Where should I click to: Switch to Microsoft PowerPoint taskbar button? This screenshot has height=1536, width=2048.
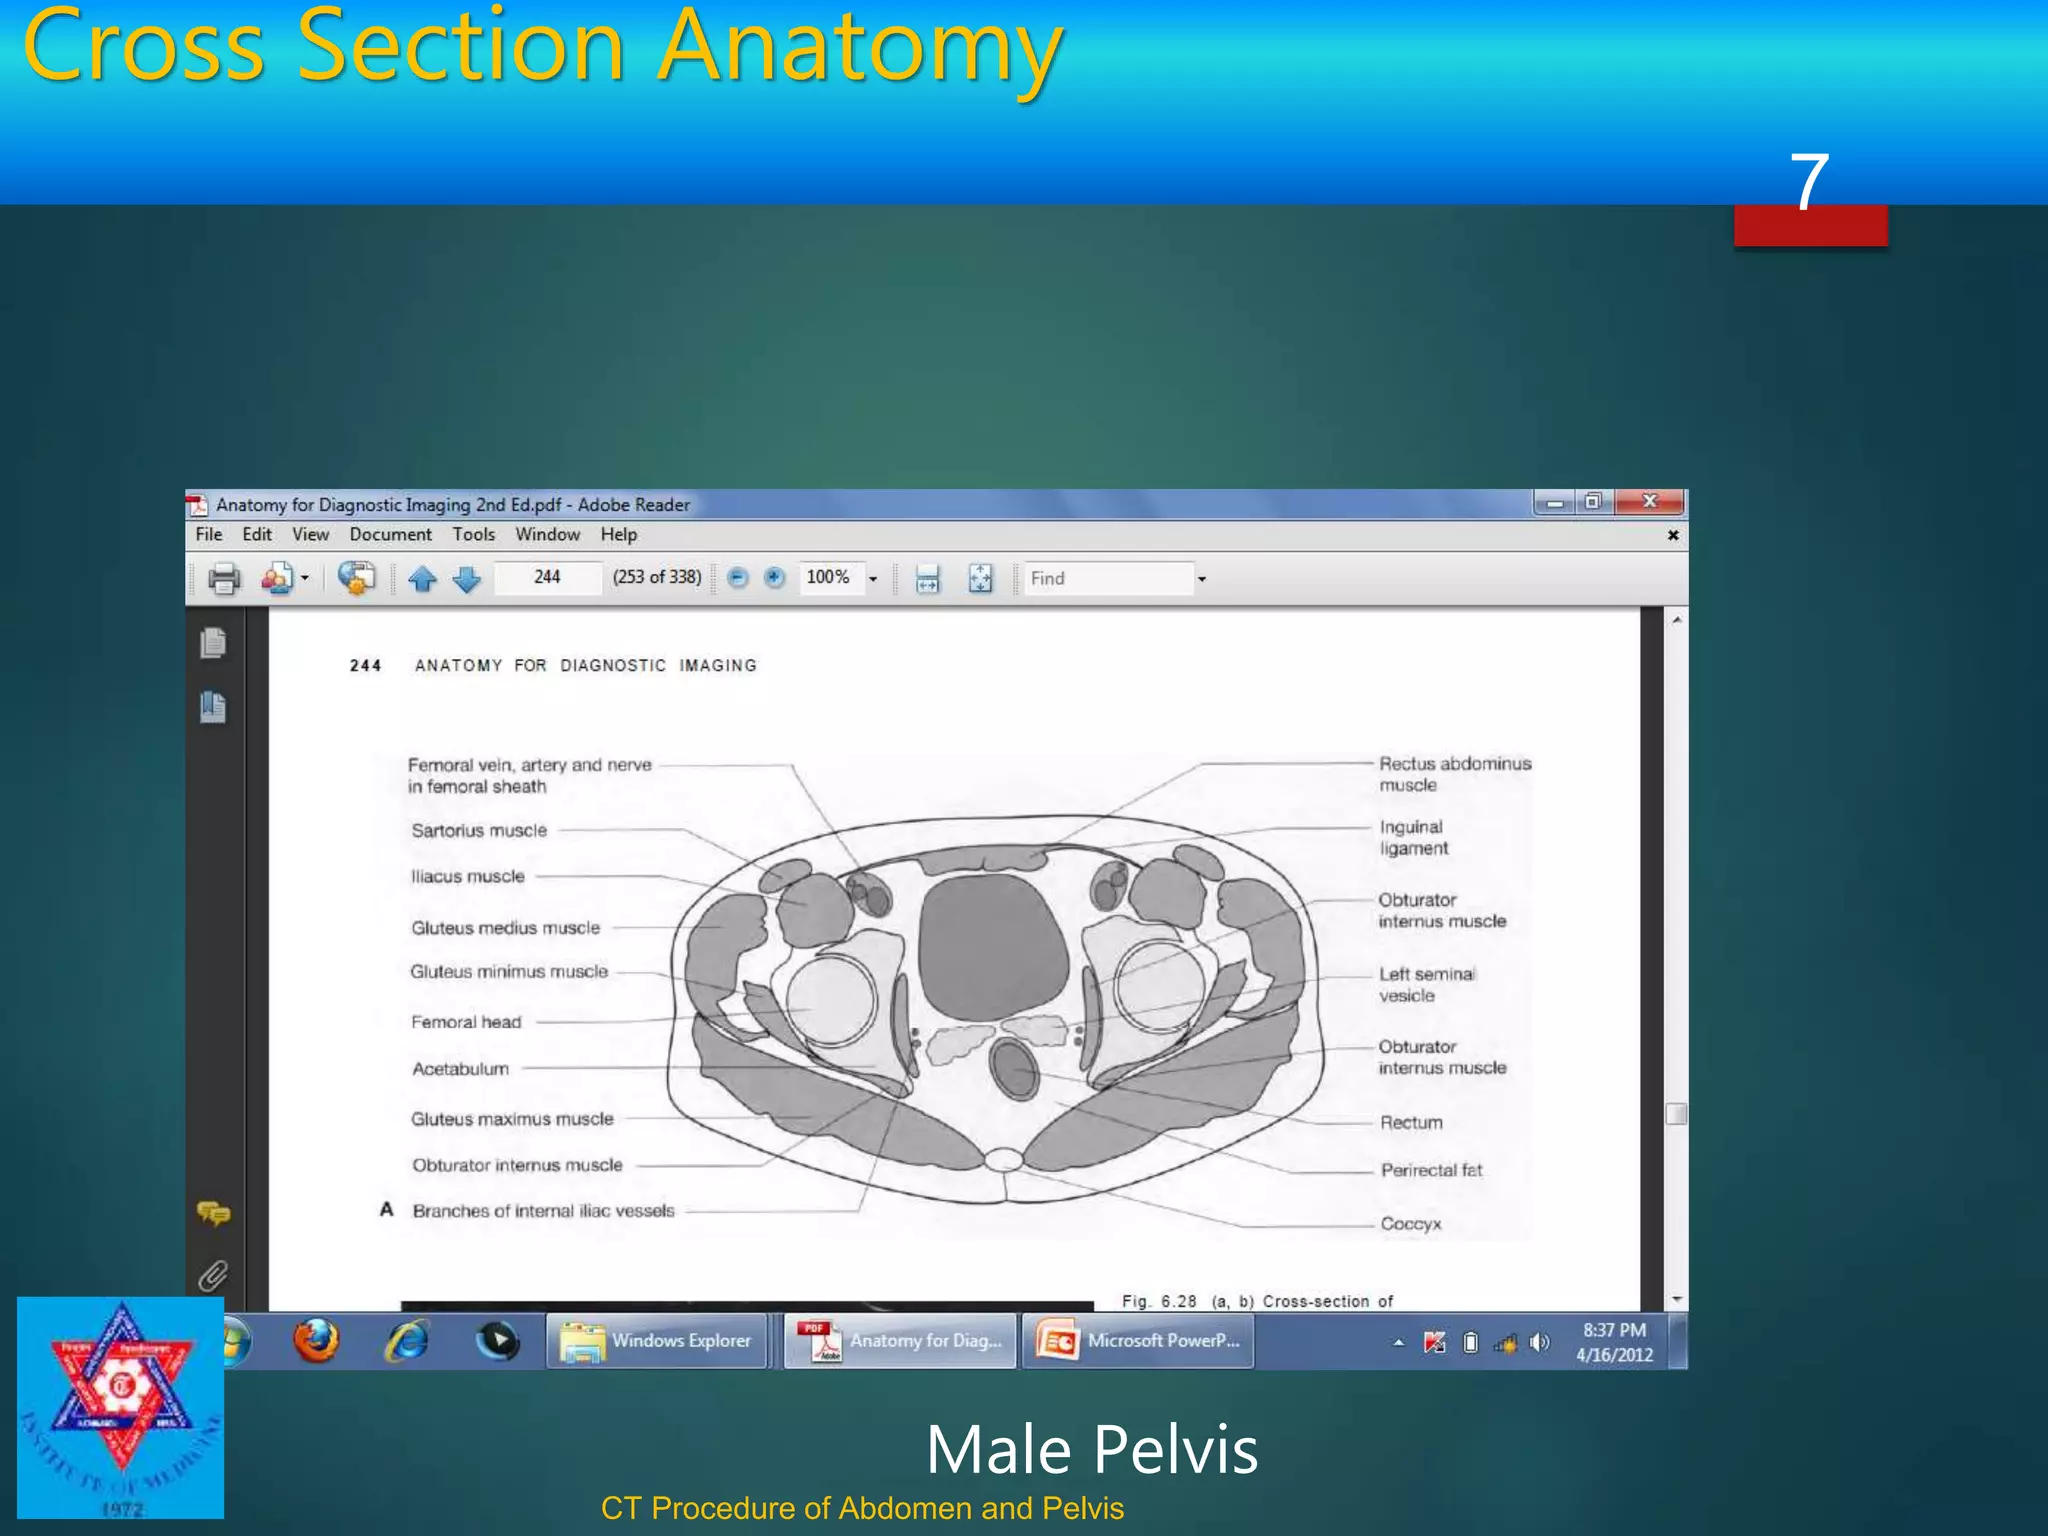[1138, 1341]
